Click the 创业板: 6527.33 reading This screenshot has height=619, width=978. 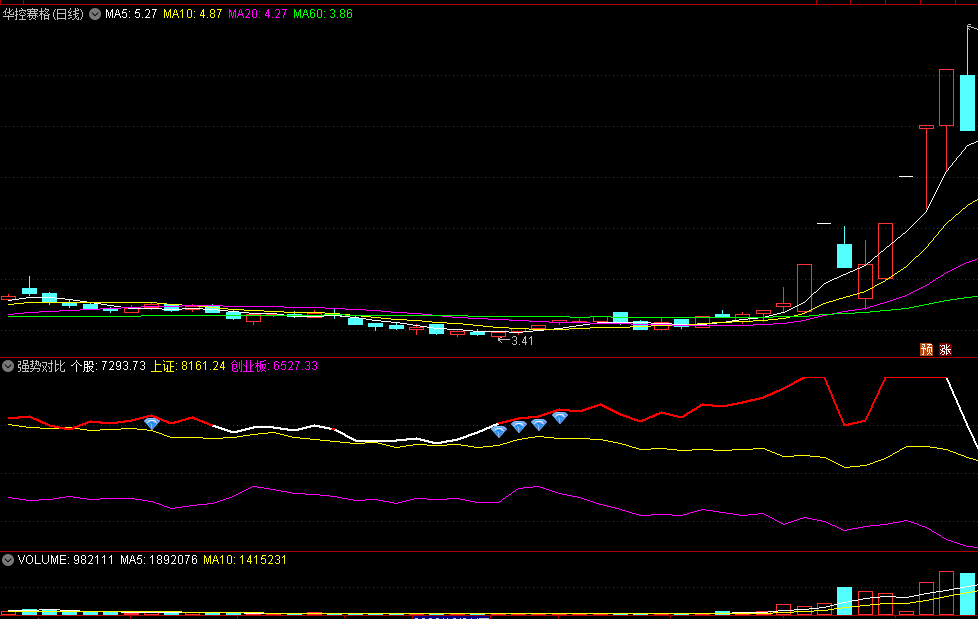(x=274, y=366)
